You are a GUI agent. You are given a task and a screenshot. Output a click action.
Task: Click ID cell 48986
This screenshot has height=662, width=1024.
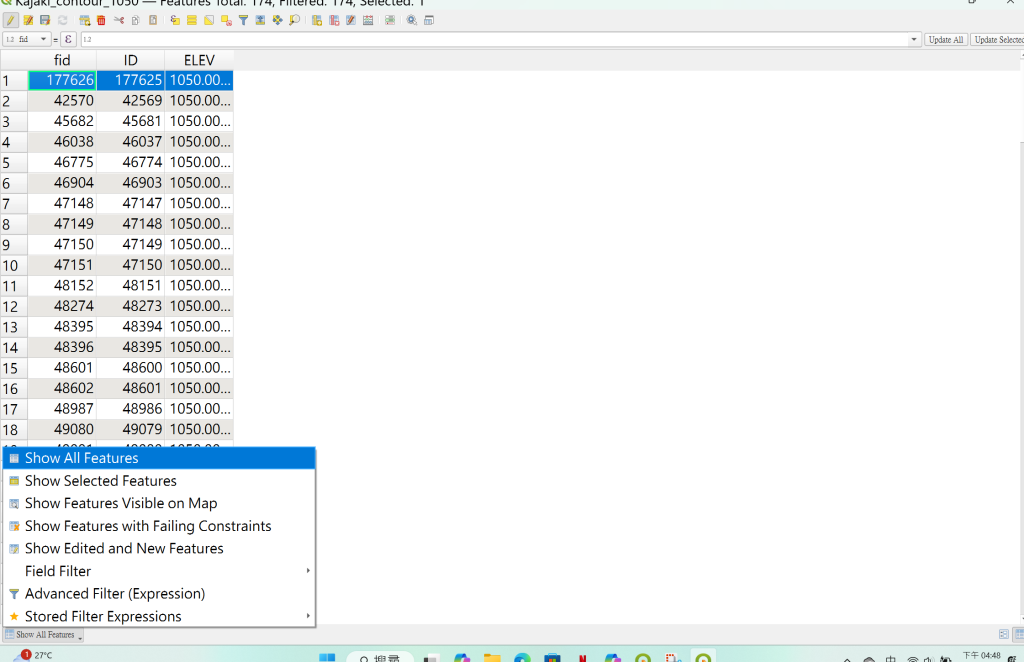131,409
